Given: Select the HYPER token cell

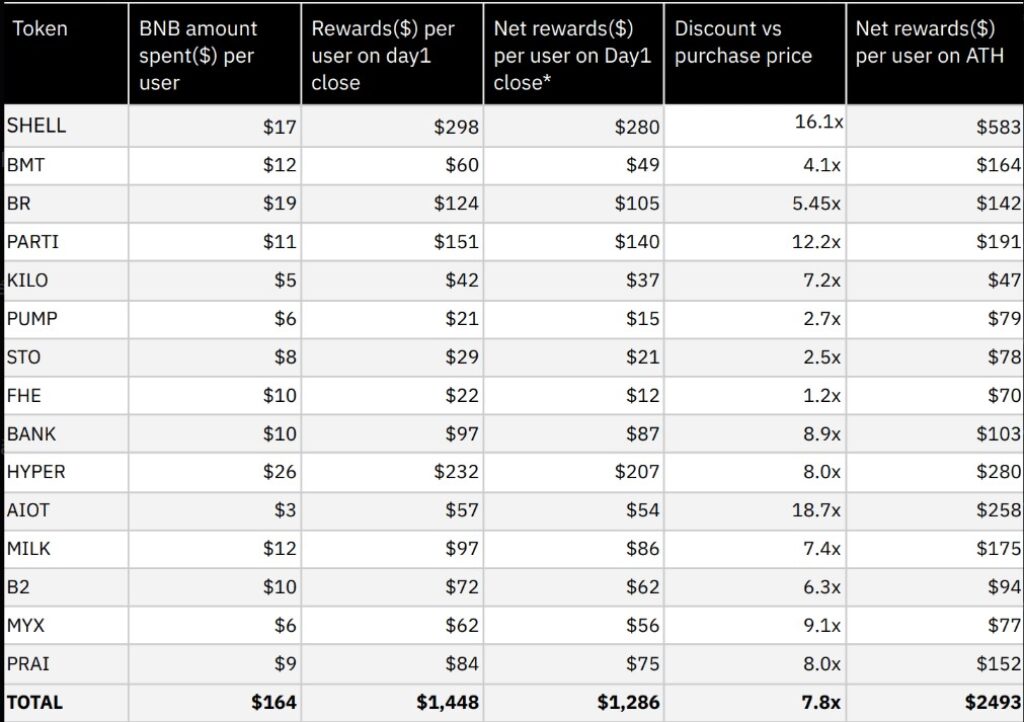Looking at the screenshot, I should 36,472.
